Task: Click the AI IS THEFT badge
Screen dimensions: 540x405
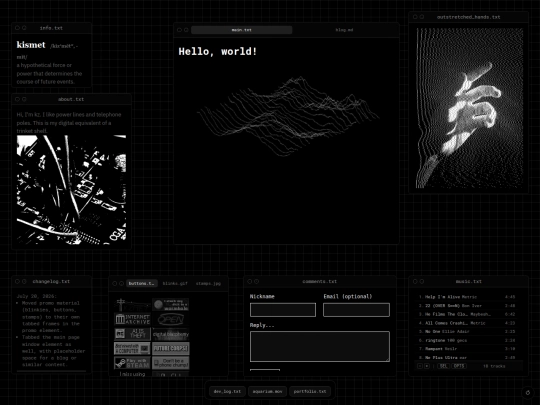Action: coord(132,334)
